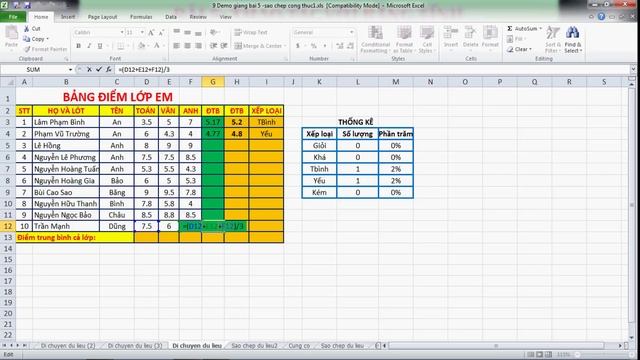Open the font size dropdown
The height and width of the screenshot is (360, 640).
(142, 32)
